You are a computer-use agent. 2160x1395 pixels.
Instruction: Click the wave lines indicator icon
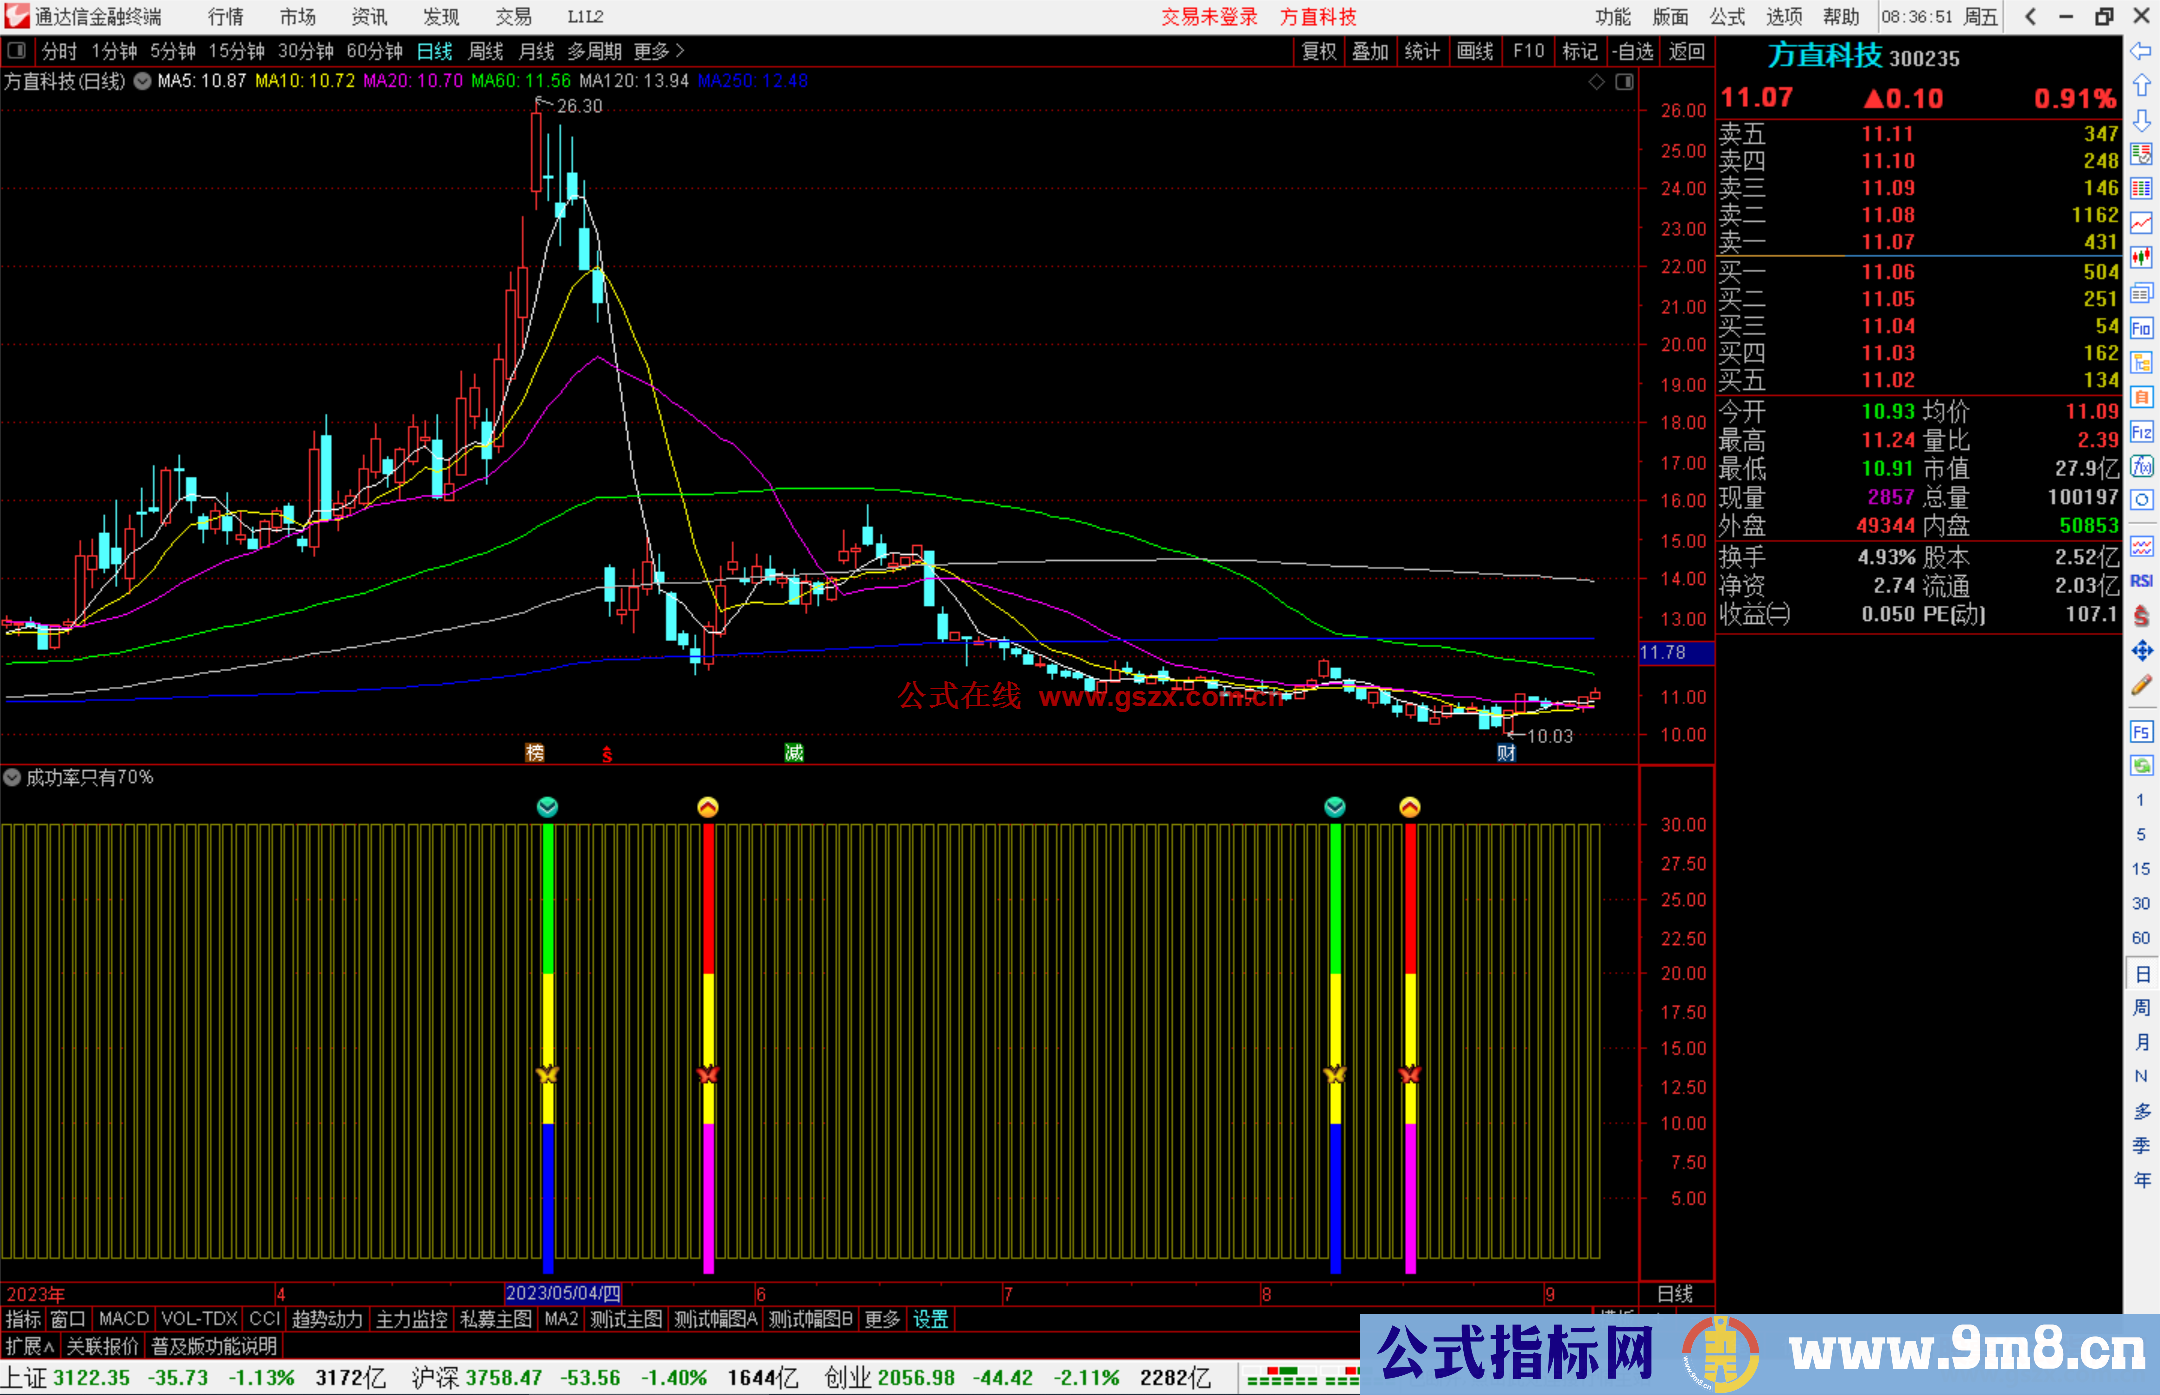(2140, 546)
